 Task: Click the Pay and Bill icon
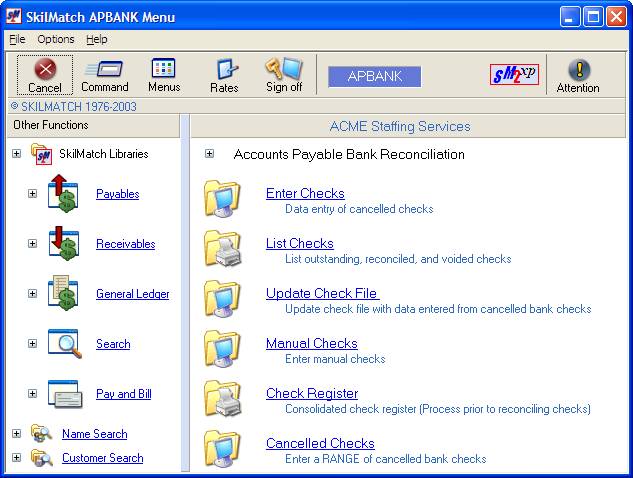[65, 394]
